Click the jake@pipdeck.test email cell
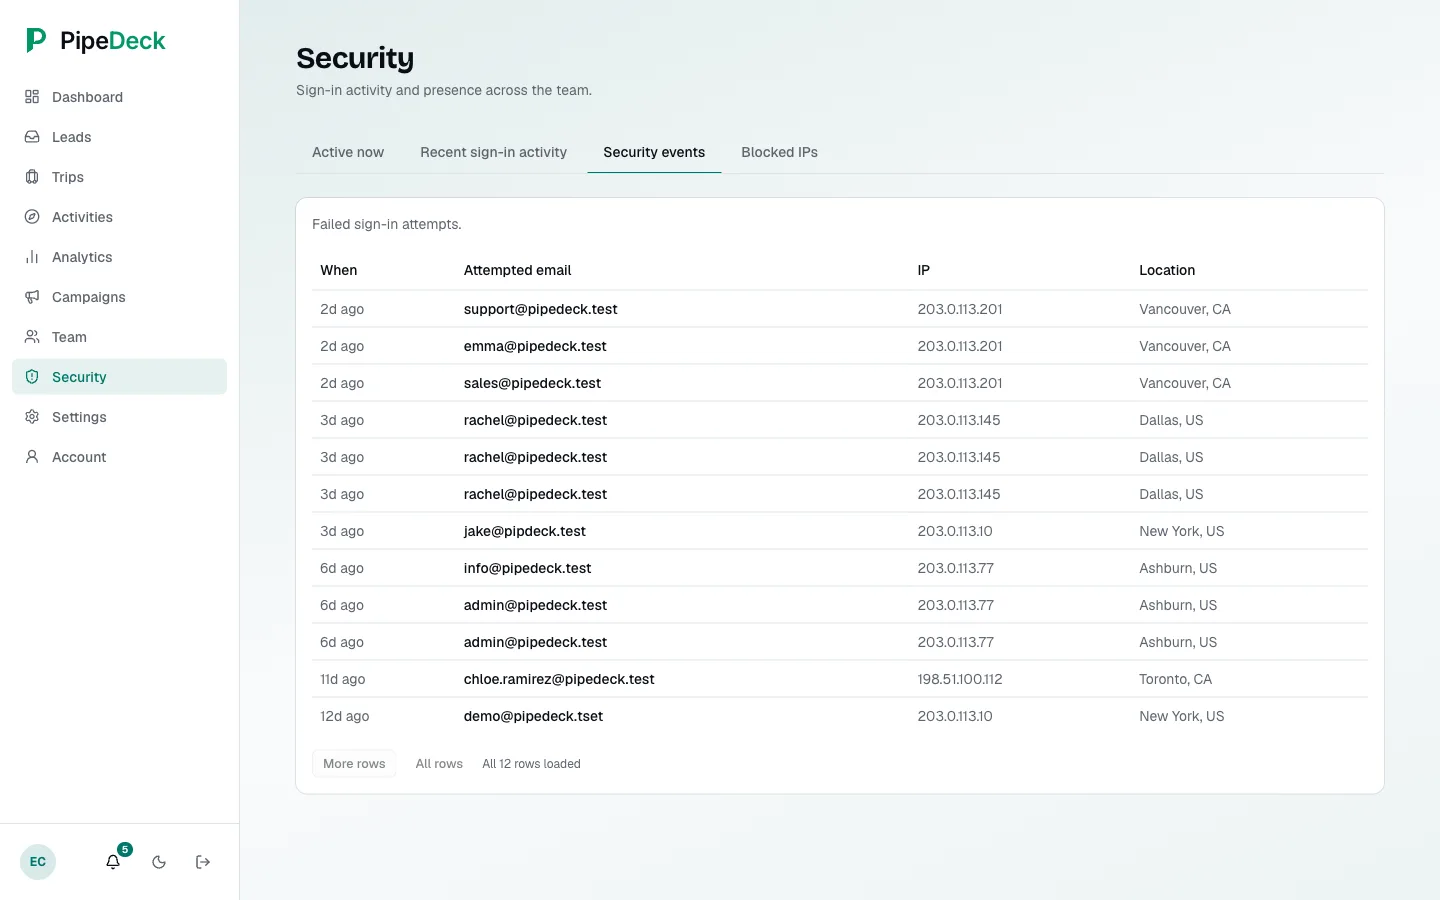 coord(525,531)
